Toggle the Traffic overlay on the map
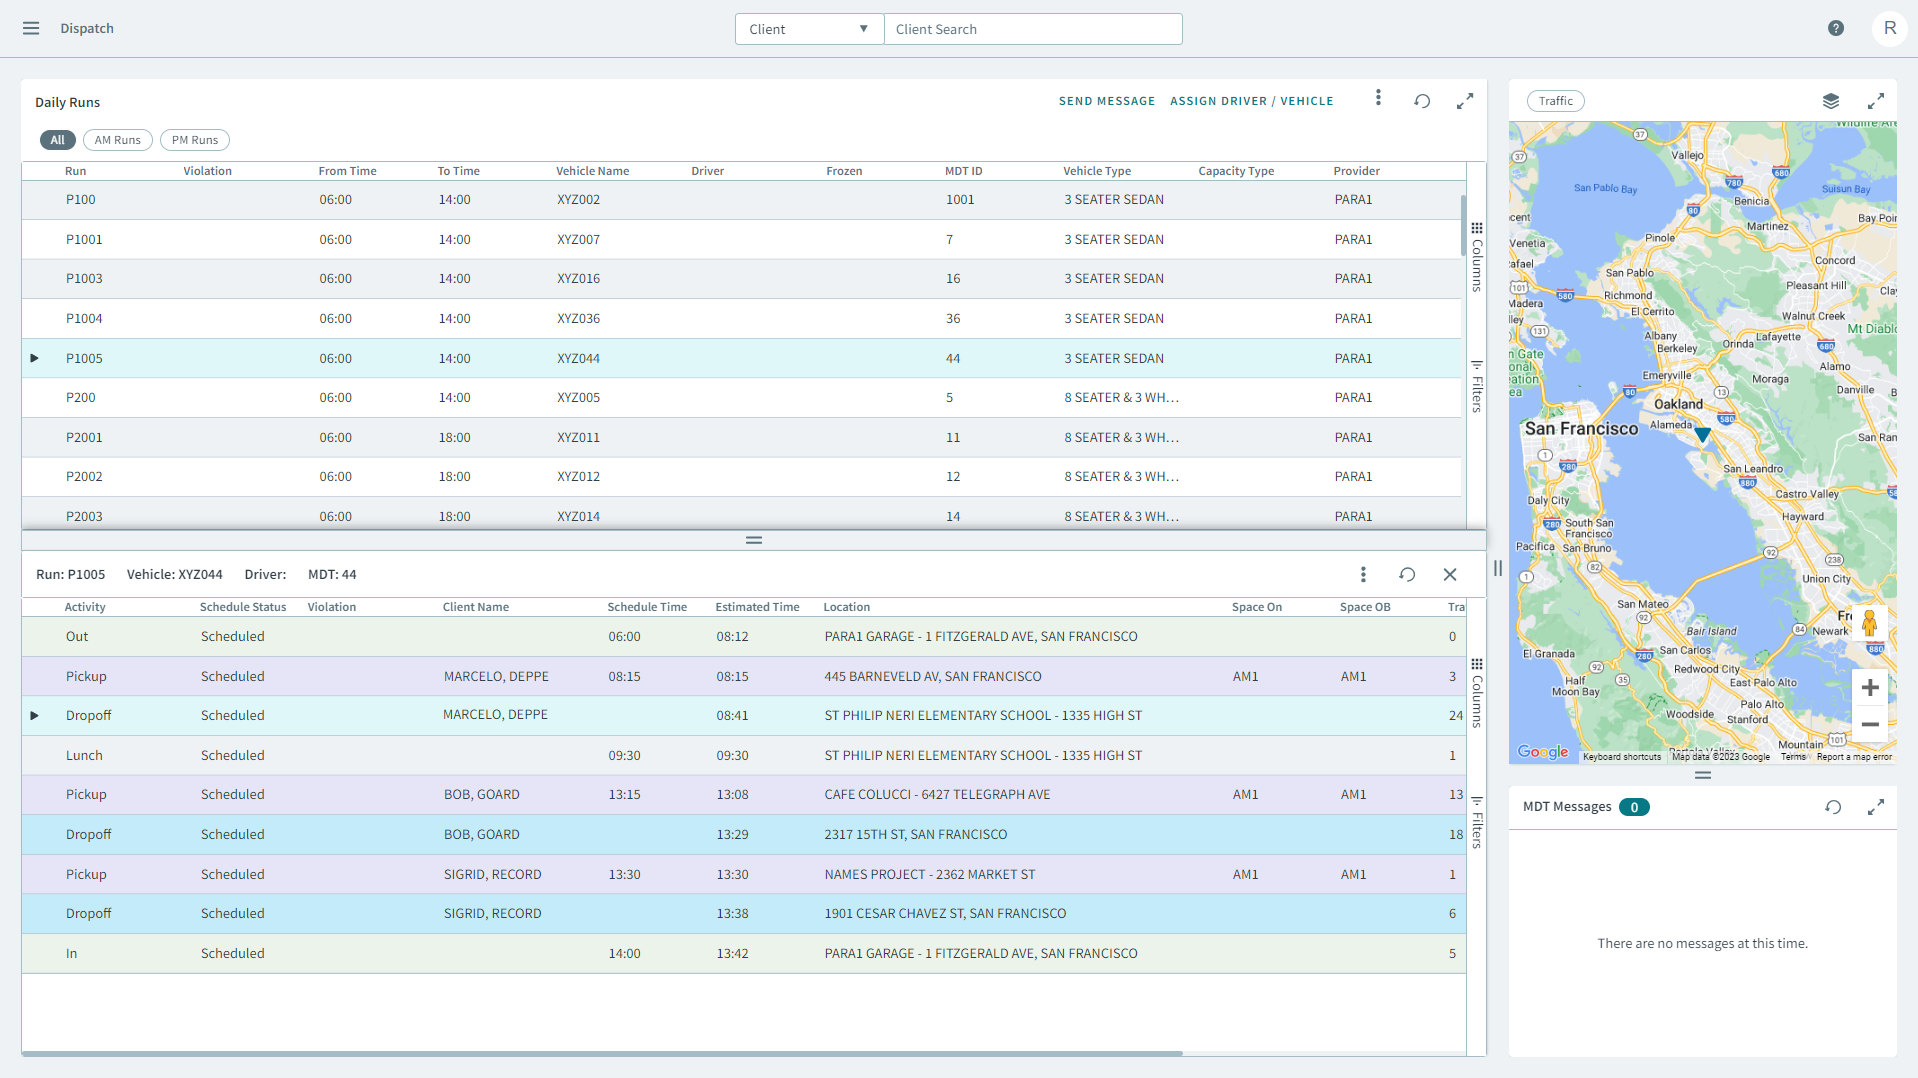 click(1555, 101)
